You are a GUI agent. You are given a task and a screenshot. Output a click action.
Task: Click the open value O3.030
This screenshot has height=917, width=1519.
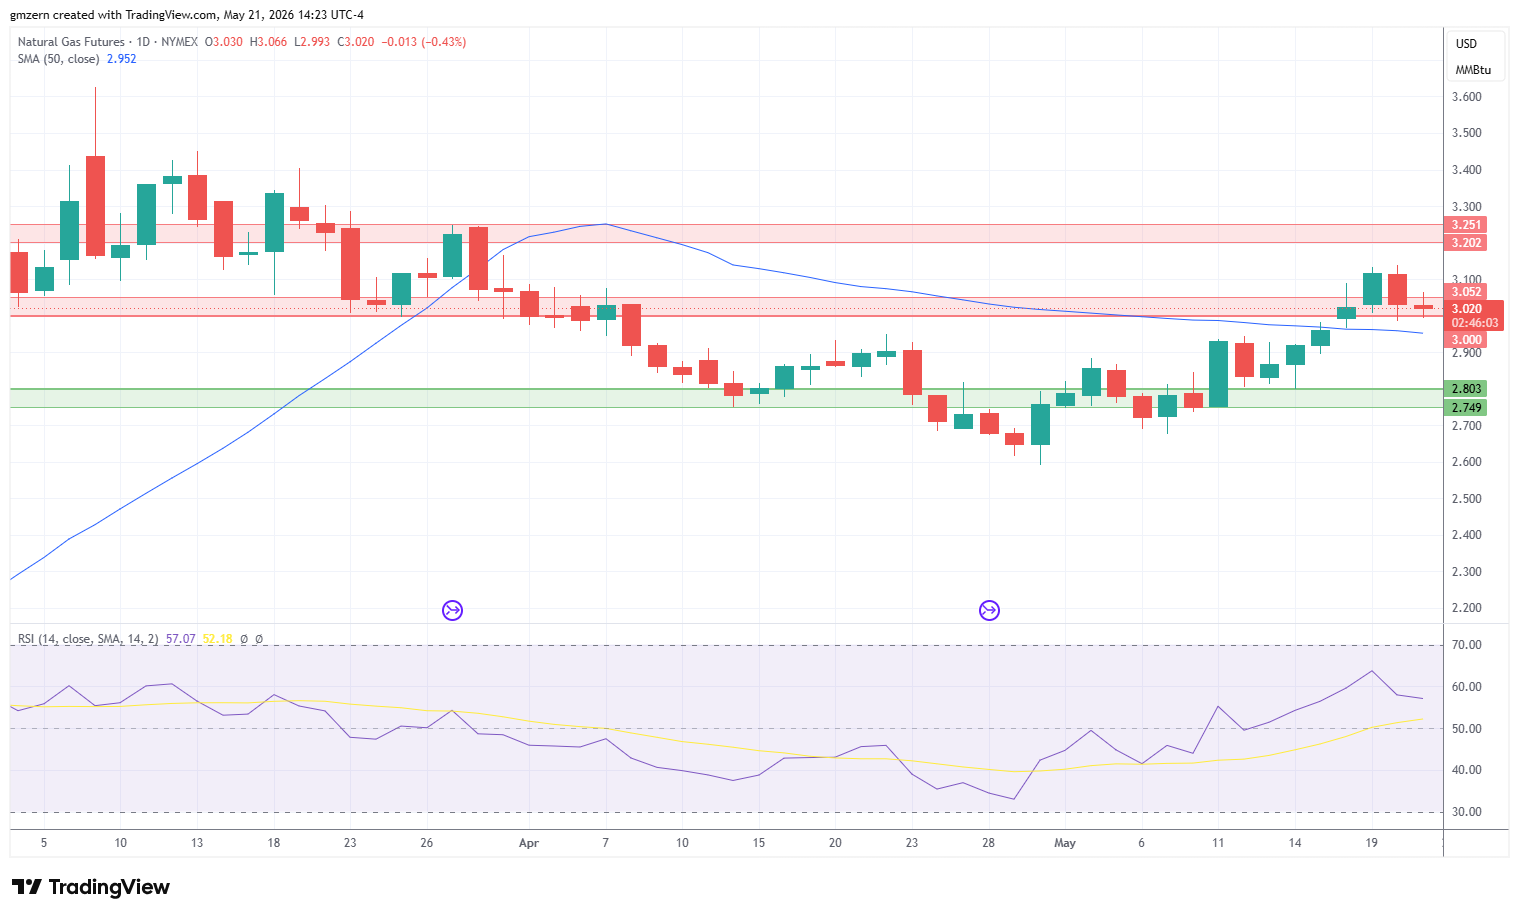[224, 42]
